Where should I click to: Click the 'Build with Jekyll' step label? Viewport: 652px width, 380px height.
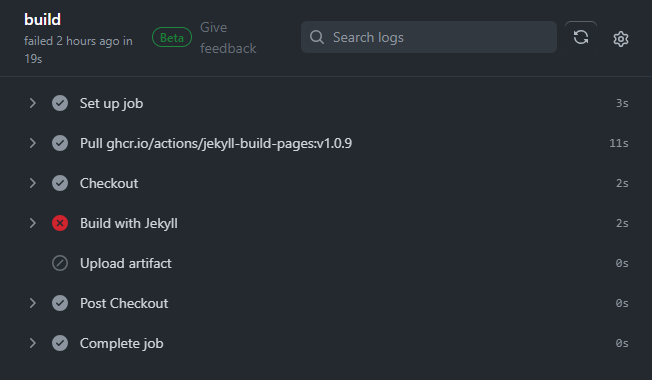[x=129, y=223]
